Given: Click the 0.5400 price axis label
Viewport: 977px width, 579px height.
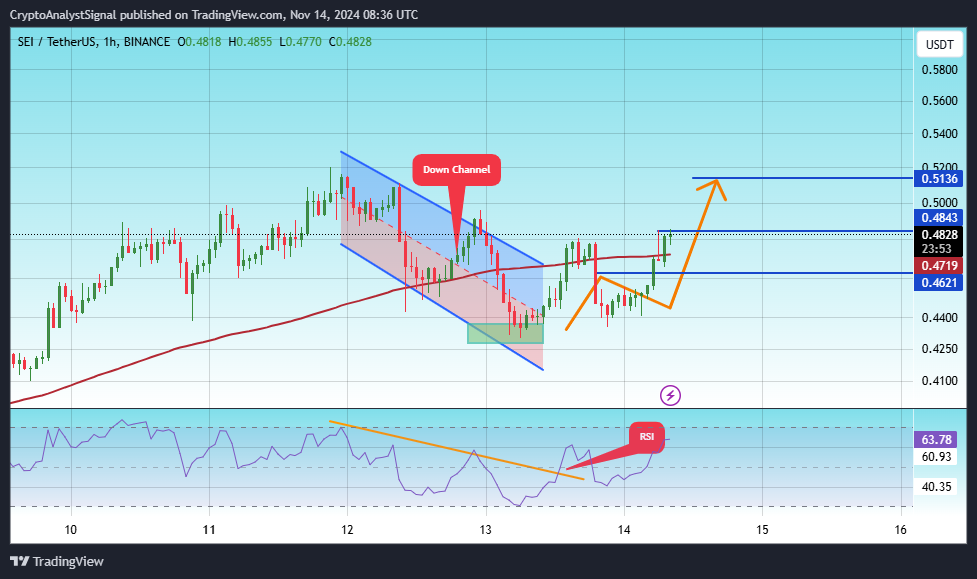Looking at the screenshot, I should (940, 134).
